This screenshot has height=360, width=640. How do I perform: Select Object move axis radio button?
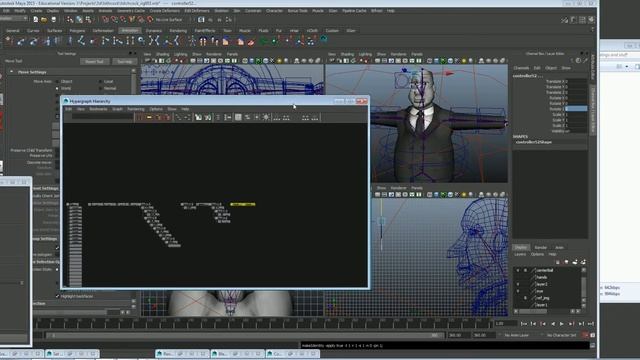[x=57, y=82]
